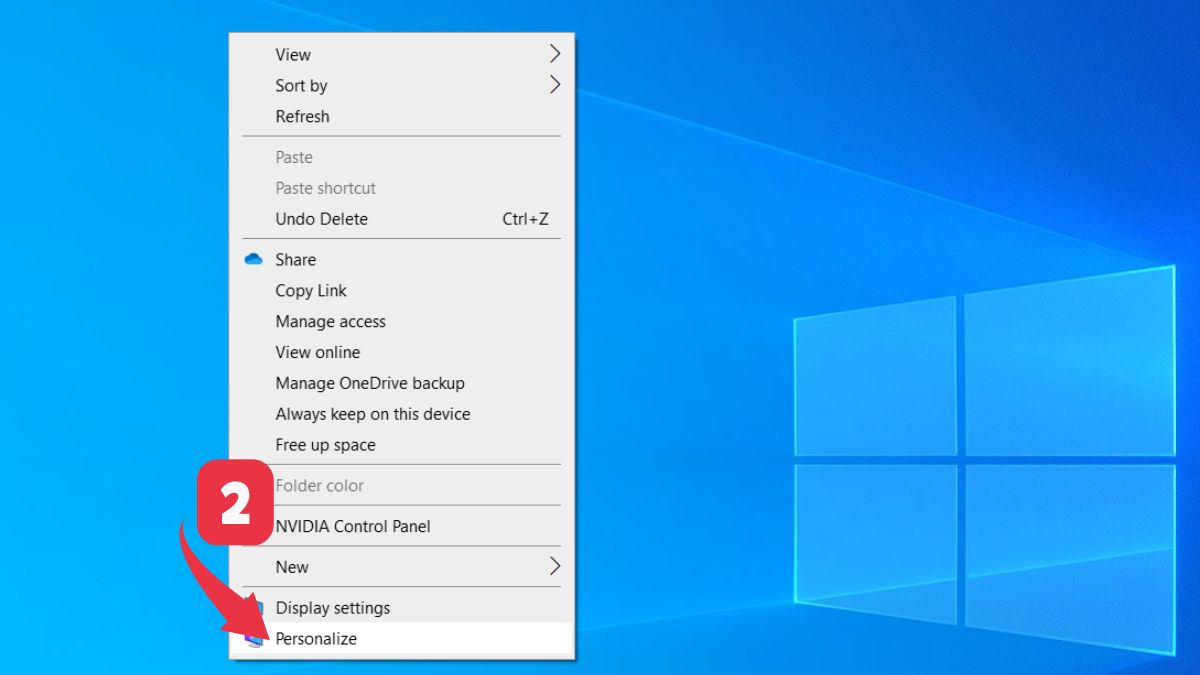Screen dimensions: 1200x675
Task: Click the red number 2 badge
Action: point(235,503)
